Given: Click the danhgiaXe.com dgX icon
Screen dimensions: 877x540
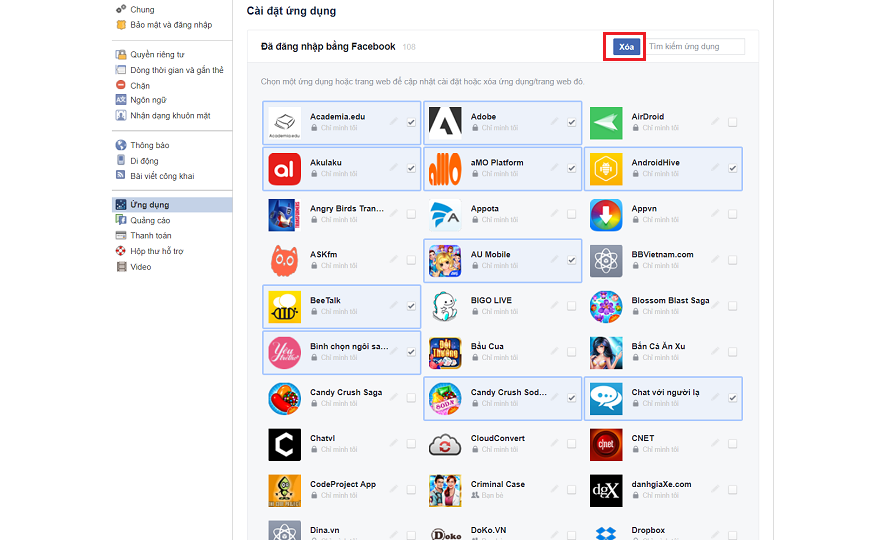Looking at the screenshot, I should tap(606, 490).
